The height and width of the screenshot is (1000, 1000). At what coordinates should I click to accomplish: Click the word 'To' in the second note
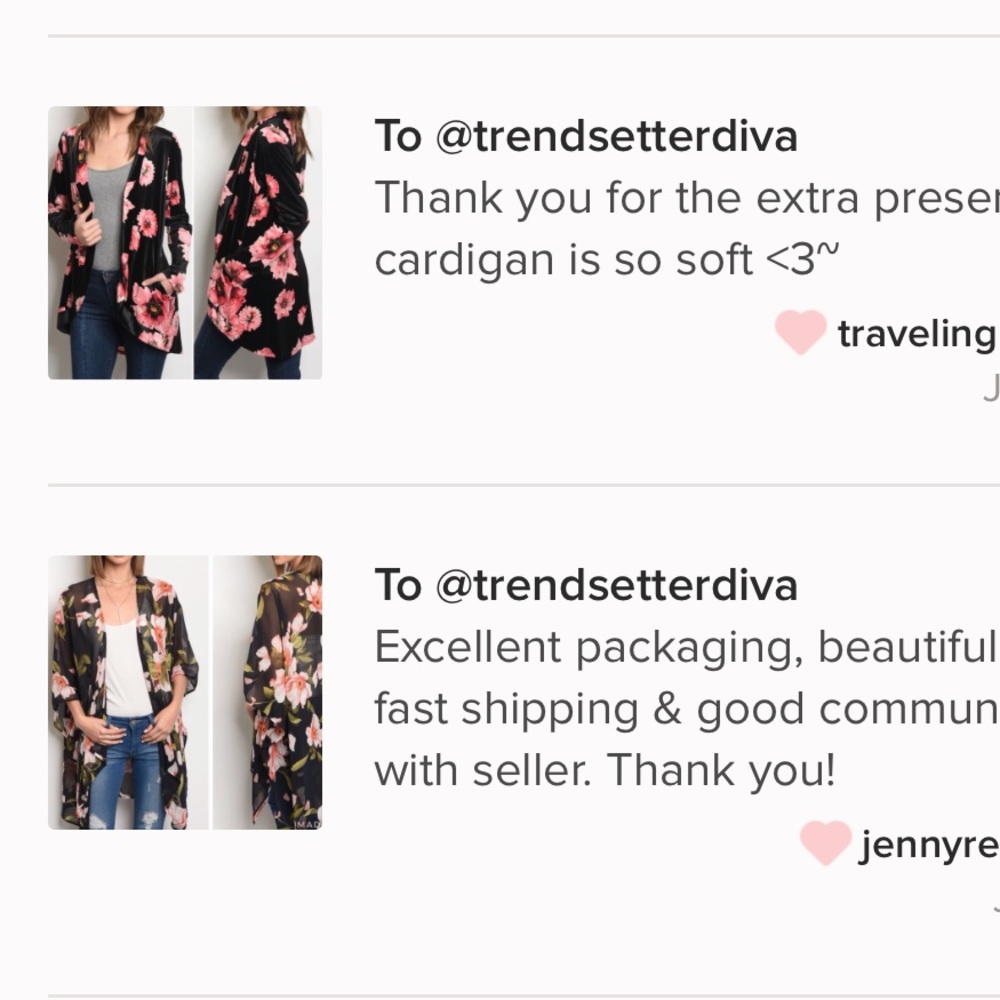[x=398, y=586]
